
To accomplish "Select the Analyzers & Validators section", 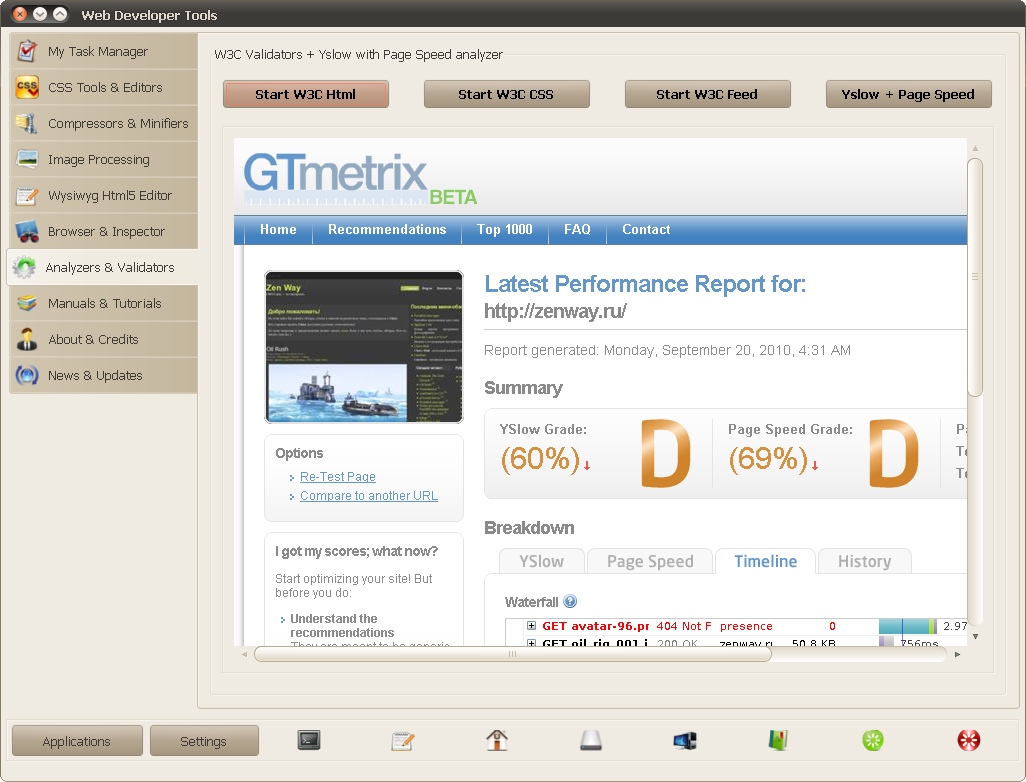I will (103, 267).
